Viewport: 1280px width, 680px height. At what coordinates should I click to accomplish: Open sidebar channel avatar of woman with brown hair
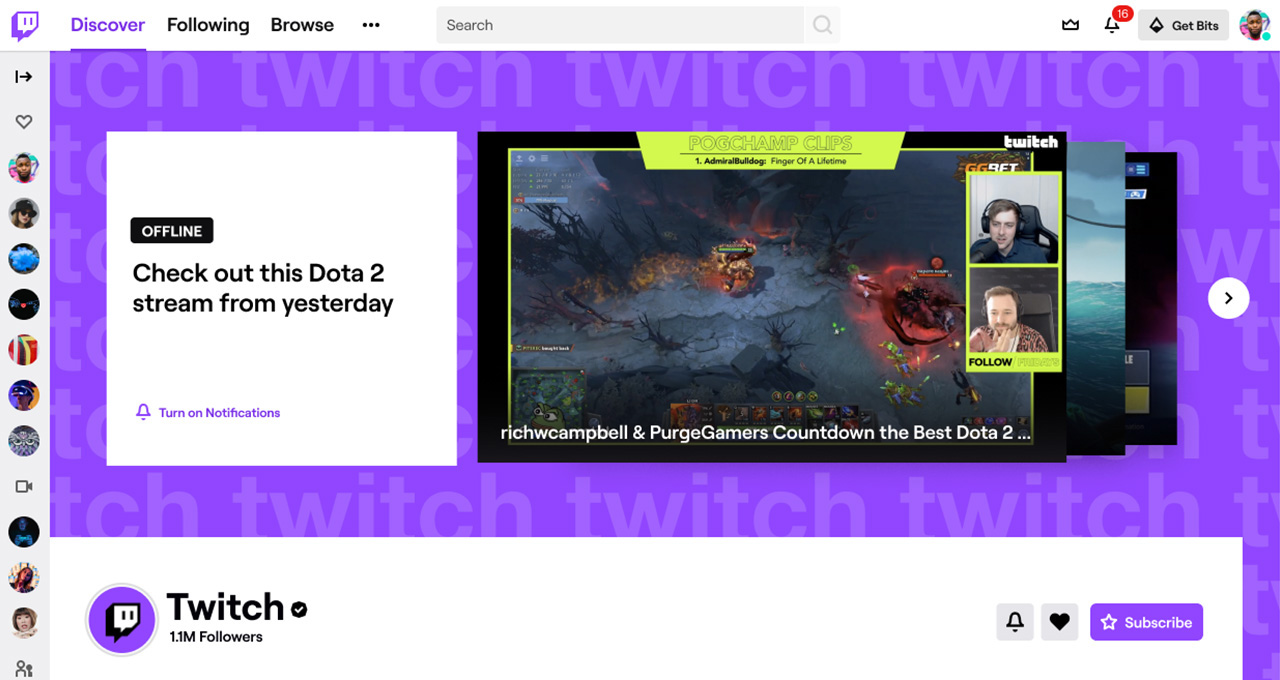tap(24, 622)
